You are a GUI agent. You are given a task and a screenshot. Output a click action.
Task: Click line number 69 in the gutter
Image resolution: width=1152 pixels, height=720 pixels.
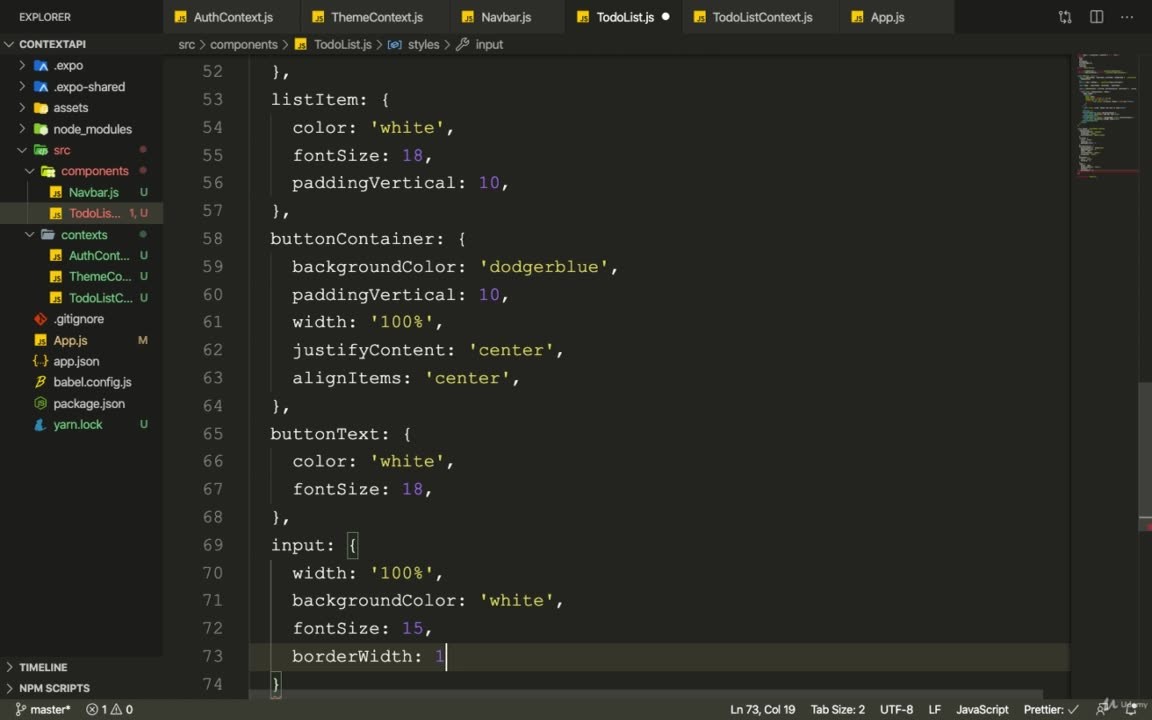pyautogui.click(x=212, y=545)
